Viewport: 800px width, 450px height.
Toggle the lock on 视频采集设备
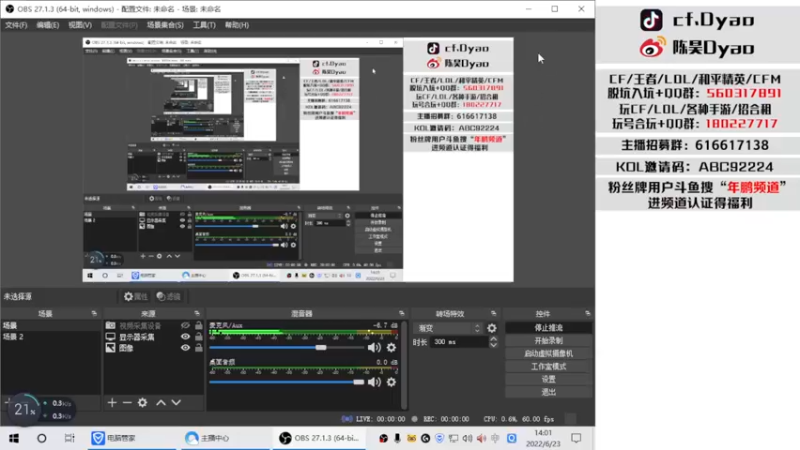click(x=198, y=325)
